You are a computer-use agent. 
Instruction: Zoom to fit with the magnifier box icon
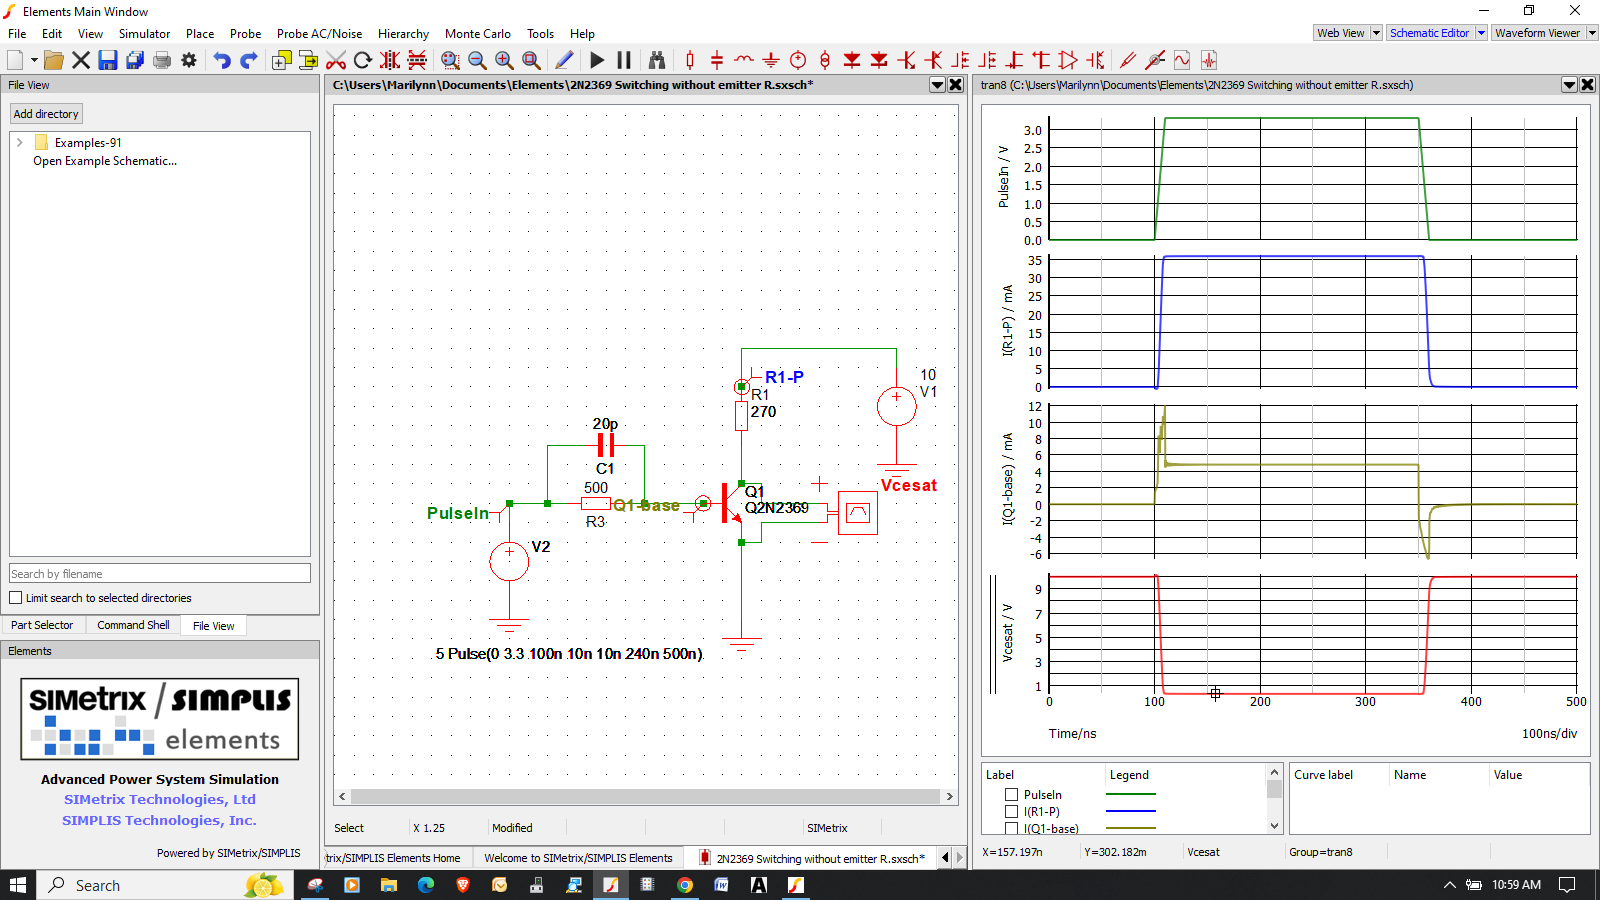coord(531,60)
